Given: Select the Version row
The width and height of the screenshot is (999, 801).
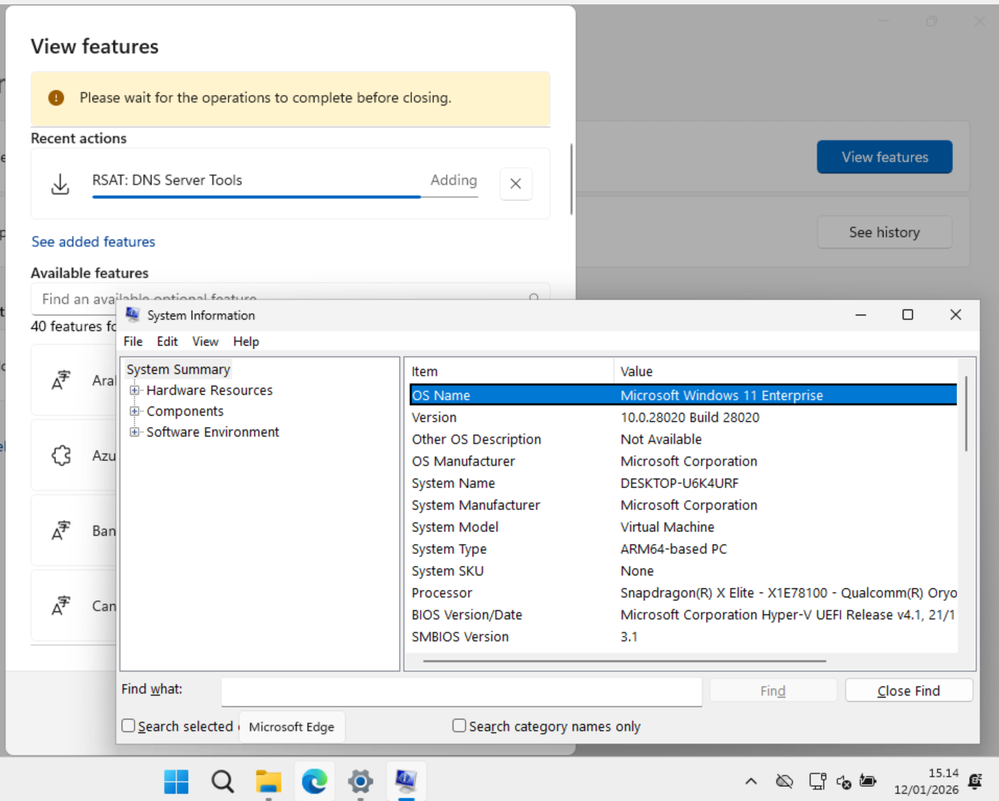Looking at the screenshot, I should (x=683, y=417).
